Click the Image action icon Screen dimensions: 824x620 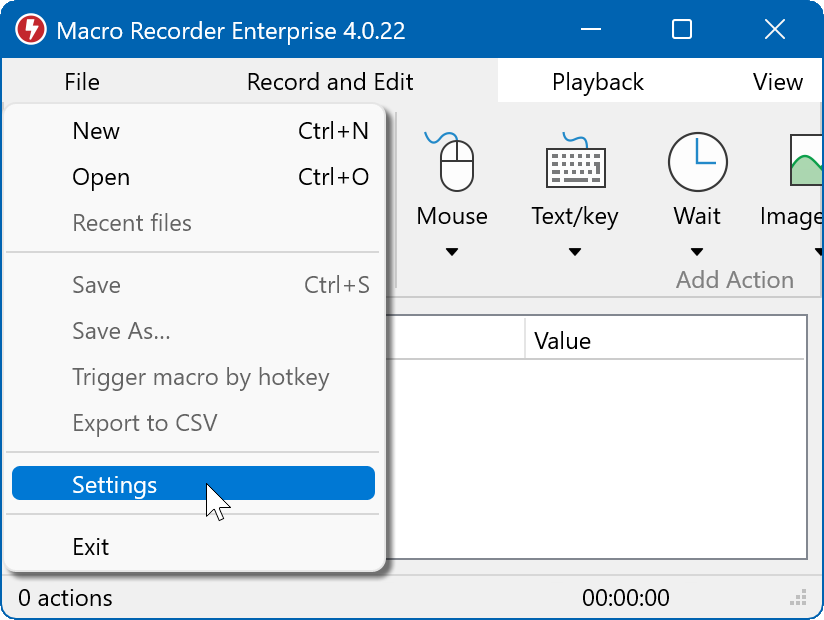[806, 162]
